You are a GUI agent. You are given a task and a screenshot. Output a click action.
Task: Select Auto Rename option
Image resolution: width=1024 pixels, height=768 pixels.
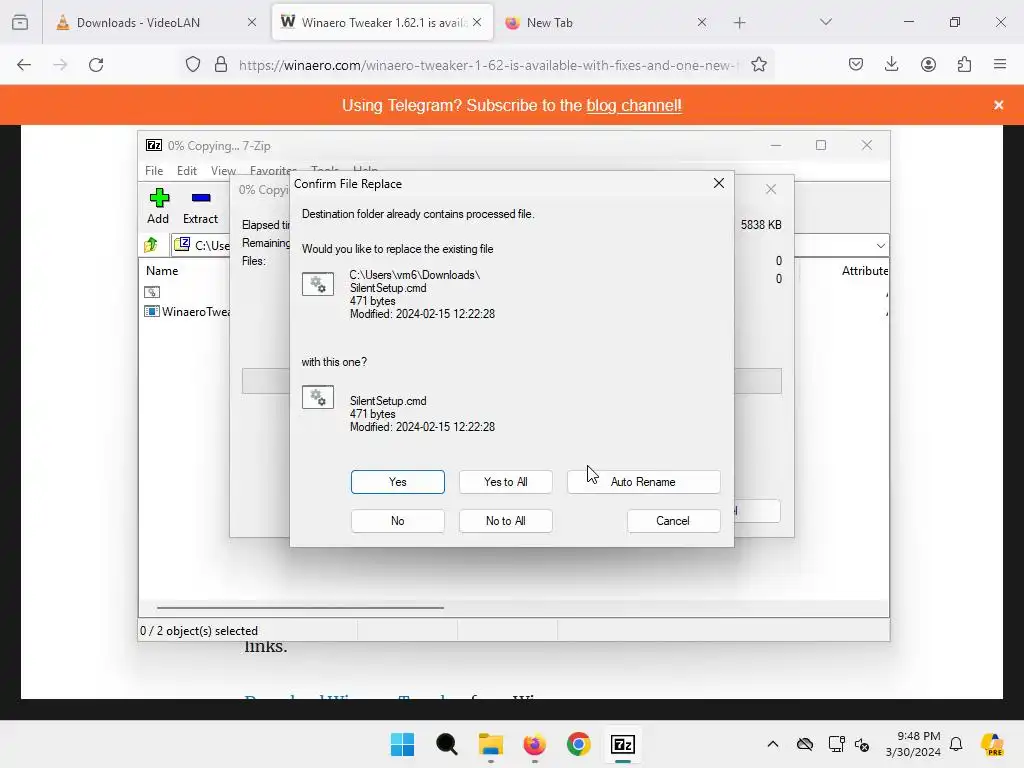[643, 482]
